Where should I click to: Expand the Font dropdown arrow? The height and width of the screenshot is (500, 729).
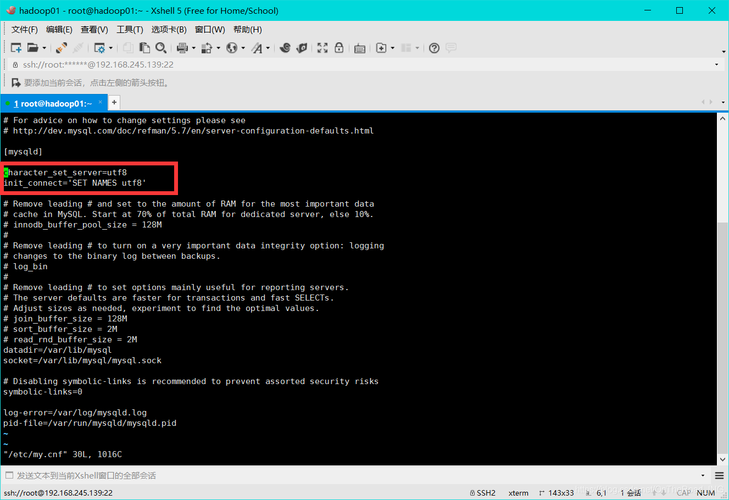point(268,48)
